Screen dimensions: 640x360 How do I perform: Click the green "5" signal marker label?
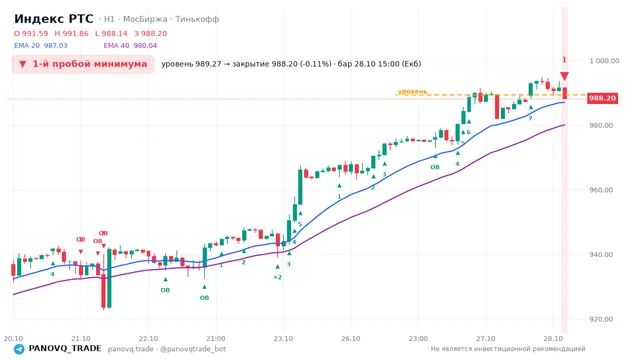click(x=300, y=224)
